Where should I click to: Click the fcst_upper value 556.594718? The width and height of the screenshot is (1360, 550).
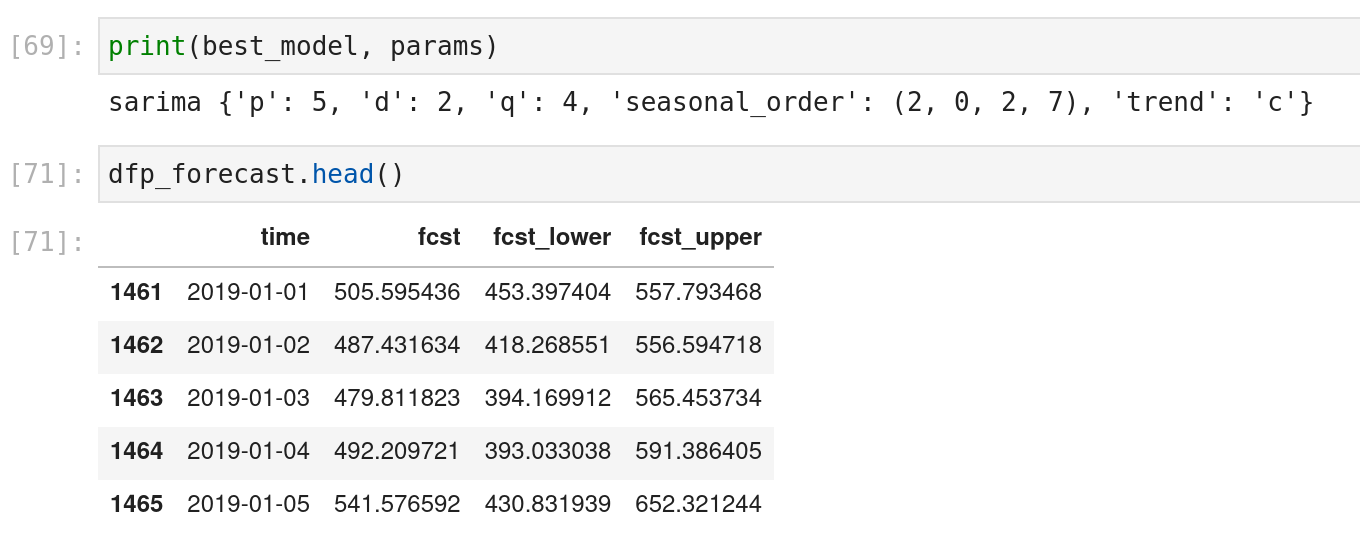point(698,345)
